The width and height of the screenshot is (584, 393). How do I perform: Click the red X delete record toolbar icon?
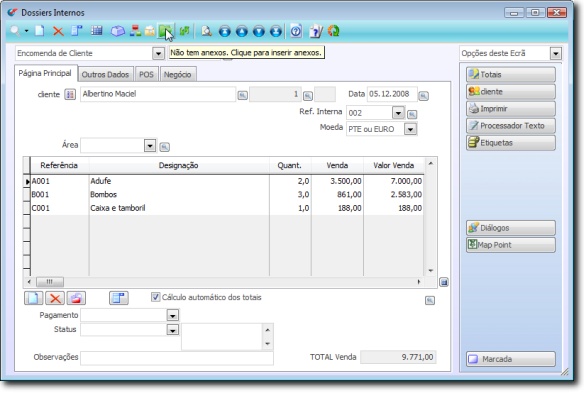pos(58,31)
